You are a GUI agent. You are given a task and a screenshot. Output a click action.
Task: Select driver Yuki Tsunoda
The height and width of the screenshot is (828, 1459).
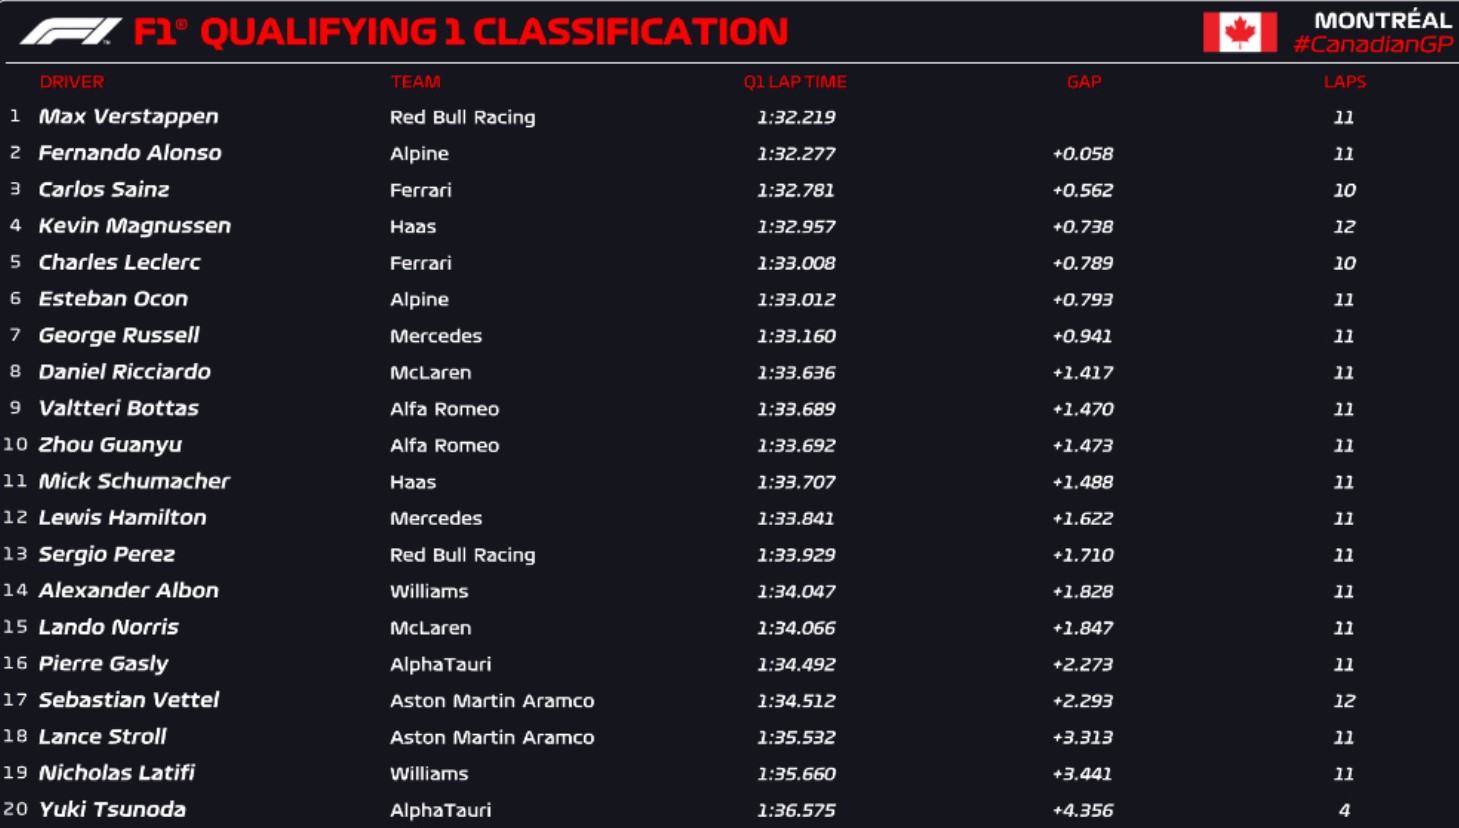[x=112, y=810]
